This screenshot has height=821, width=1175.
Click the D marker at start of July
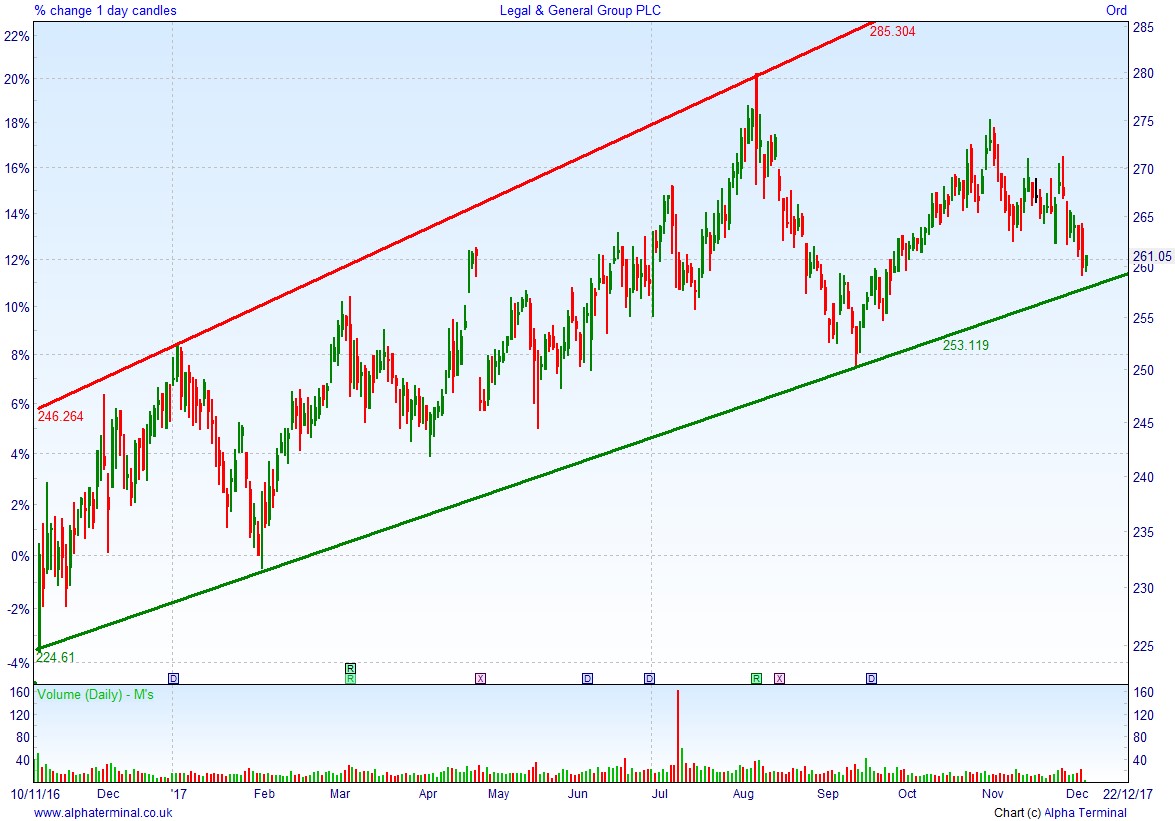click(x=650, y=679)
